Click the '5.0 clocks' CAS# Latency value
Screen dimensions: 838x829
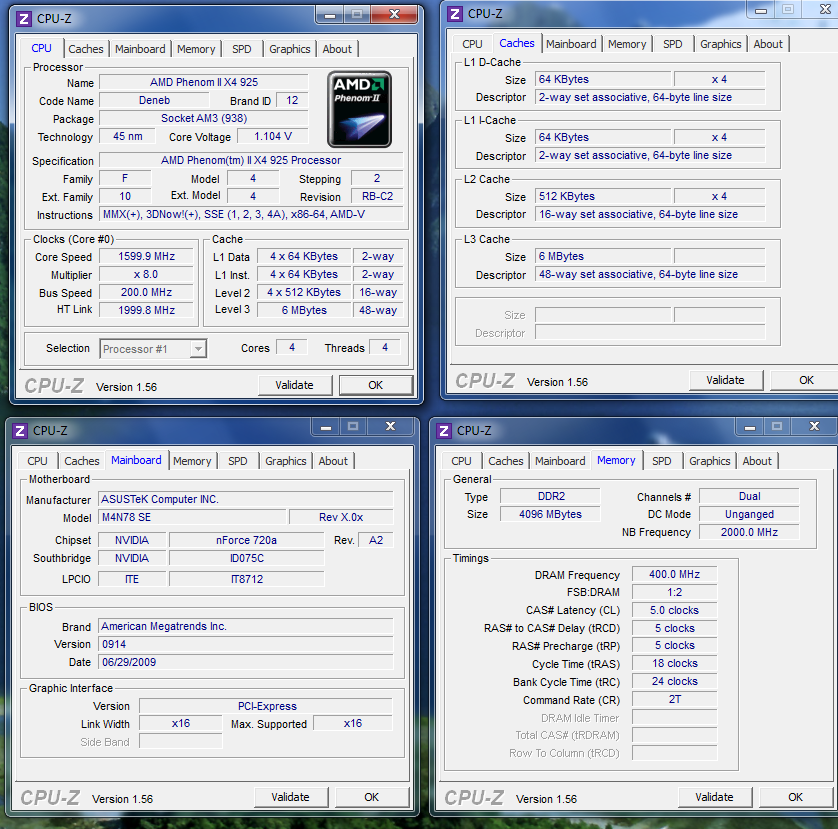pyautogui.click(x=674, y=610)
